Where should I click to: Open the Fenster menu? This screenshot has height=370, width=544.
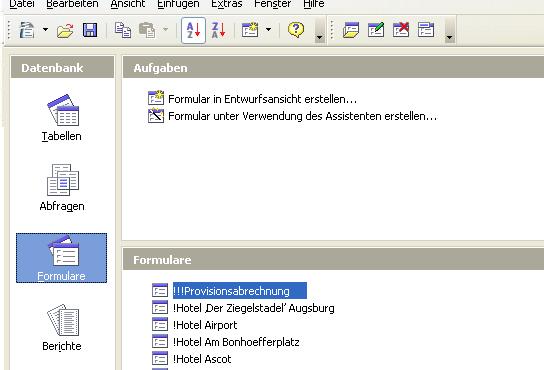pyautogui.click(x=272, y=4)
